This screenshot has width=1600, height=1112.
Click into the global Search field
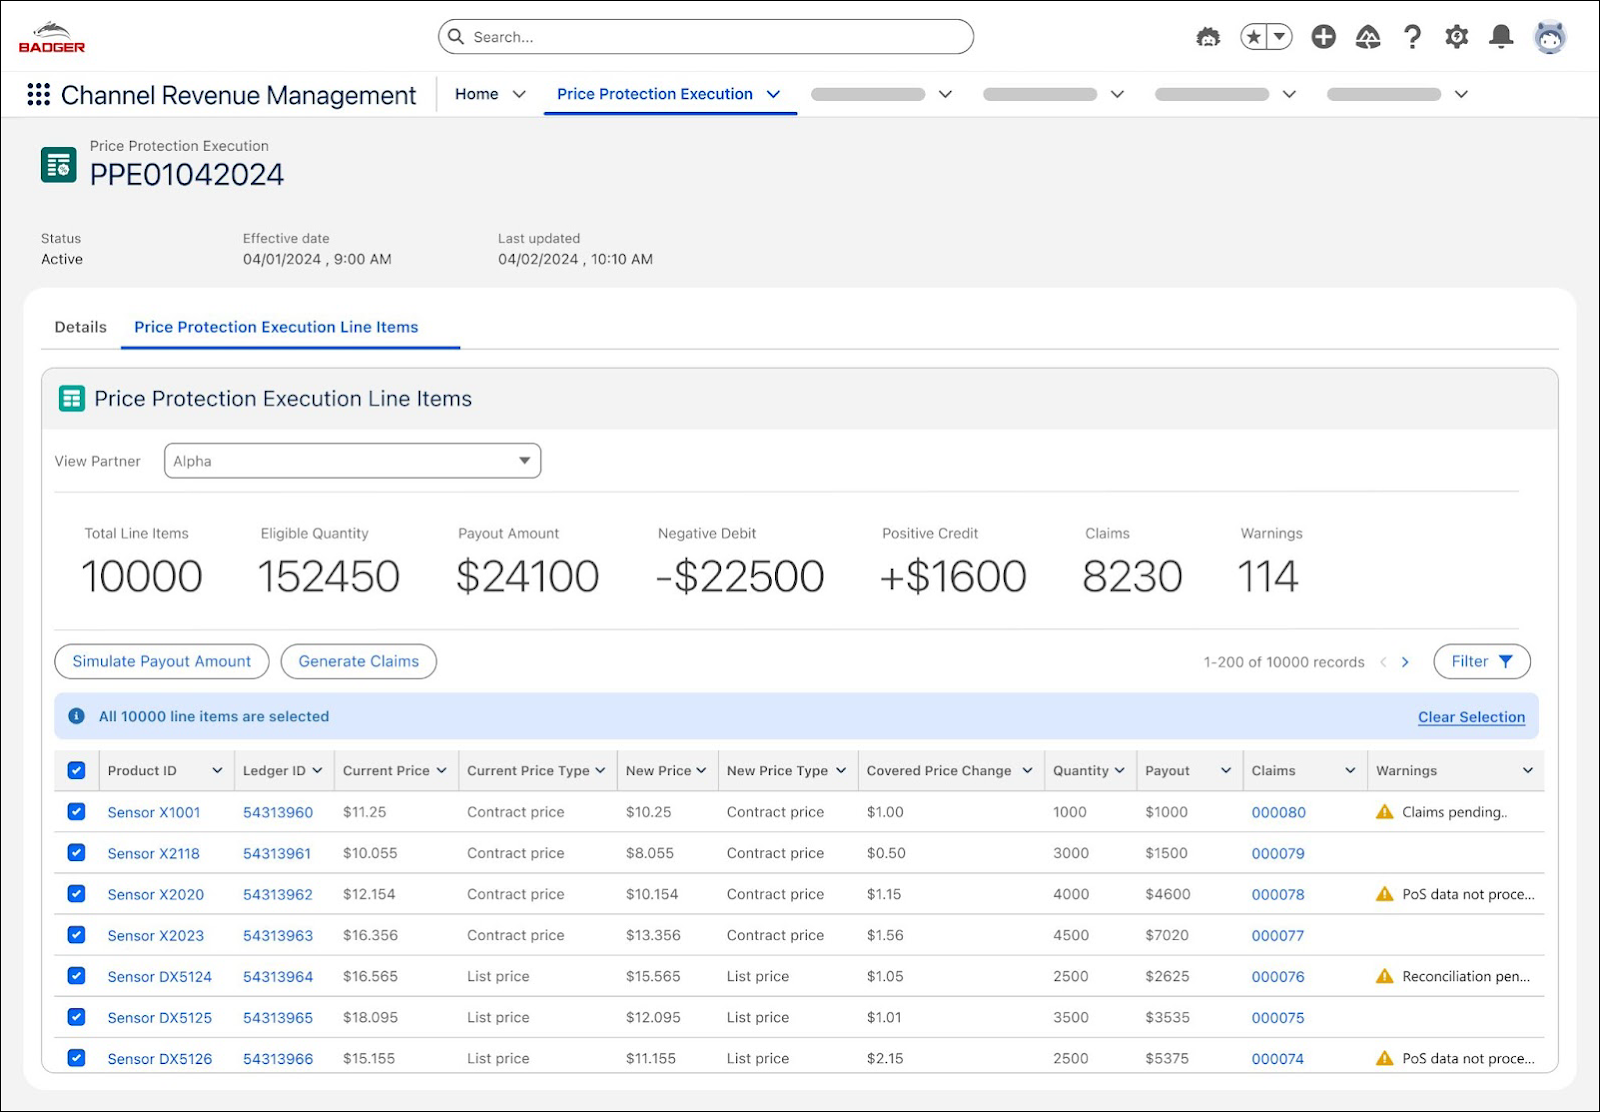[705, 37]
